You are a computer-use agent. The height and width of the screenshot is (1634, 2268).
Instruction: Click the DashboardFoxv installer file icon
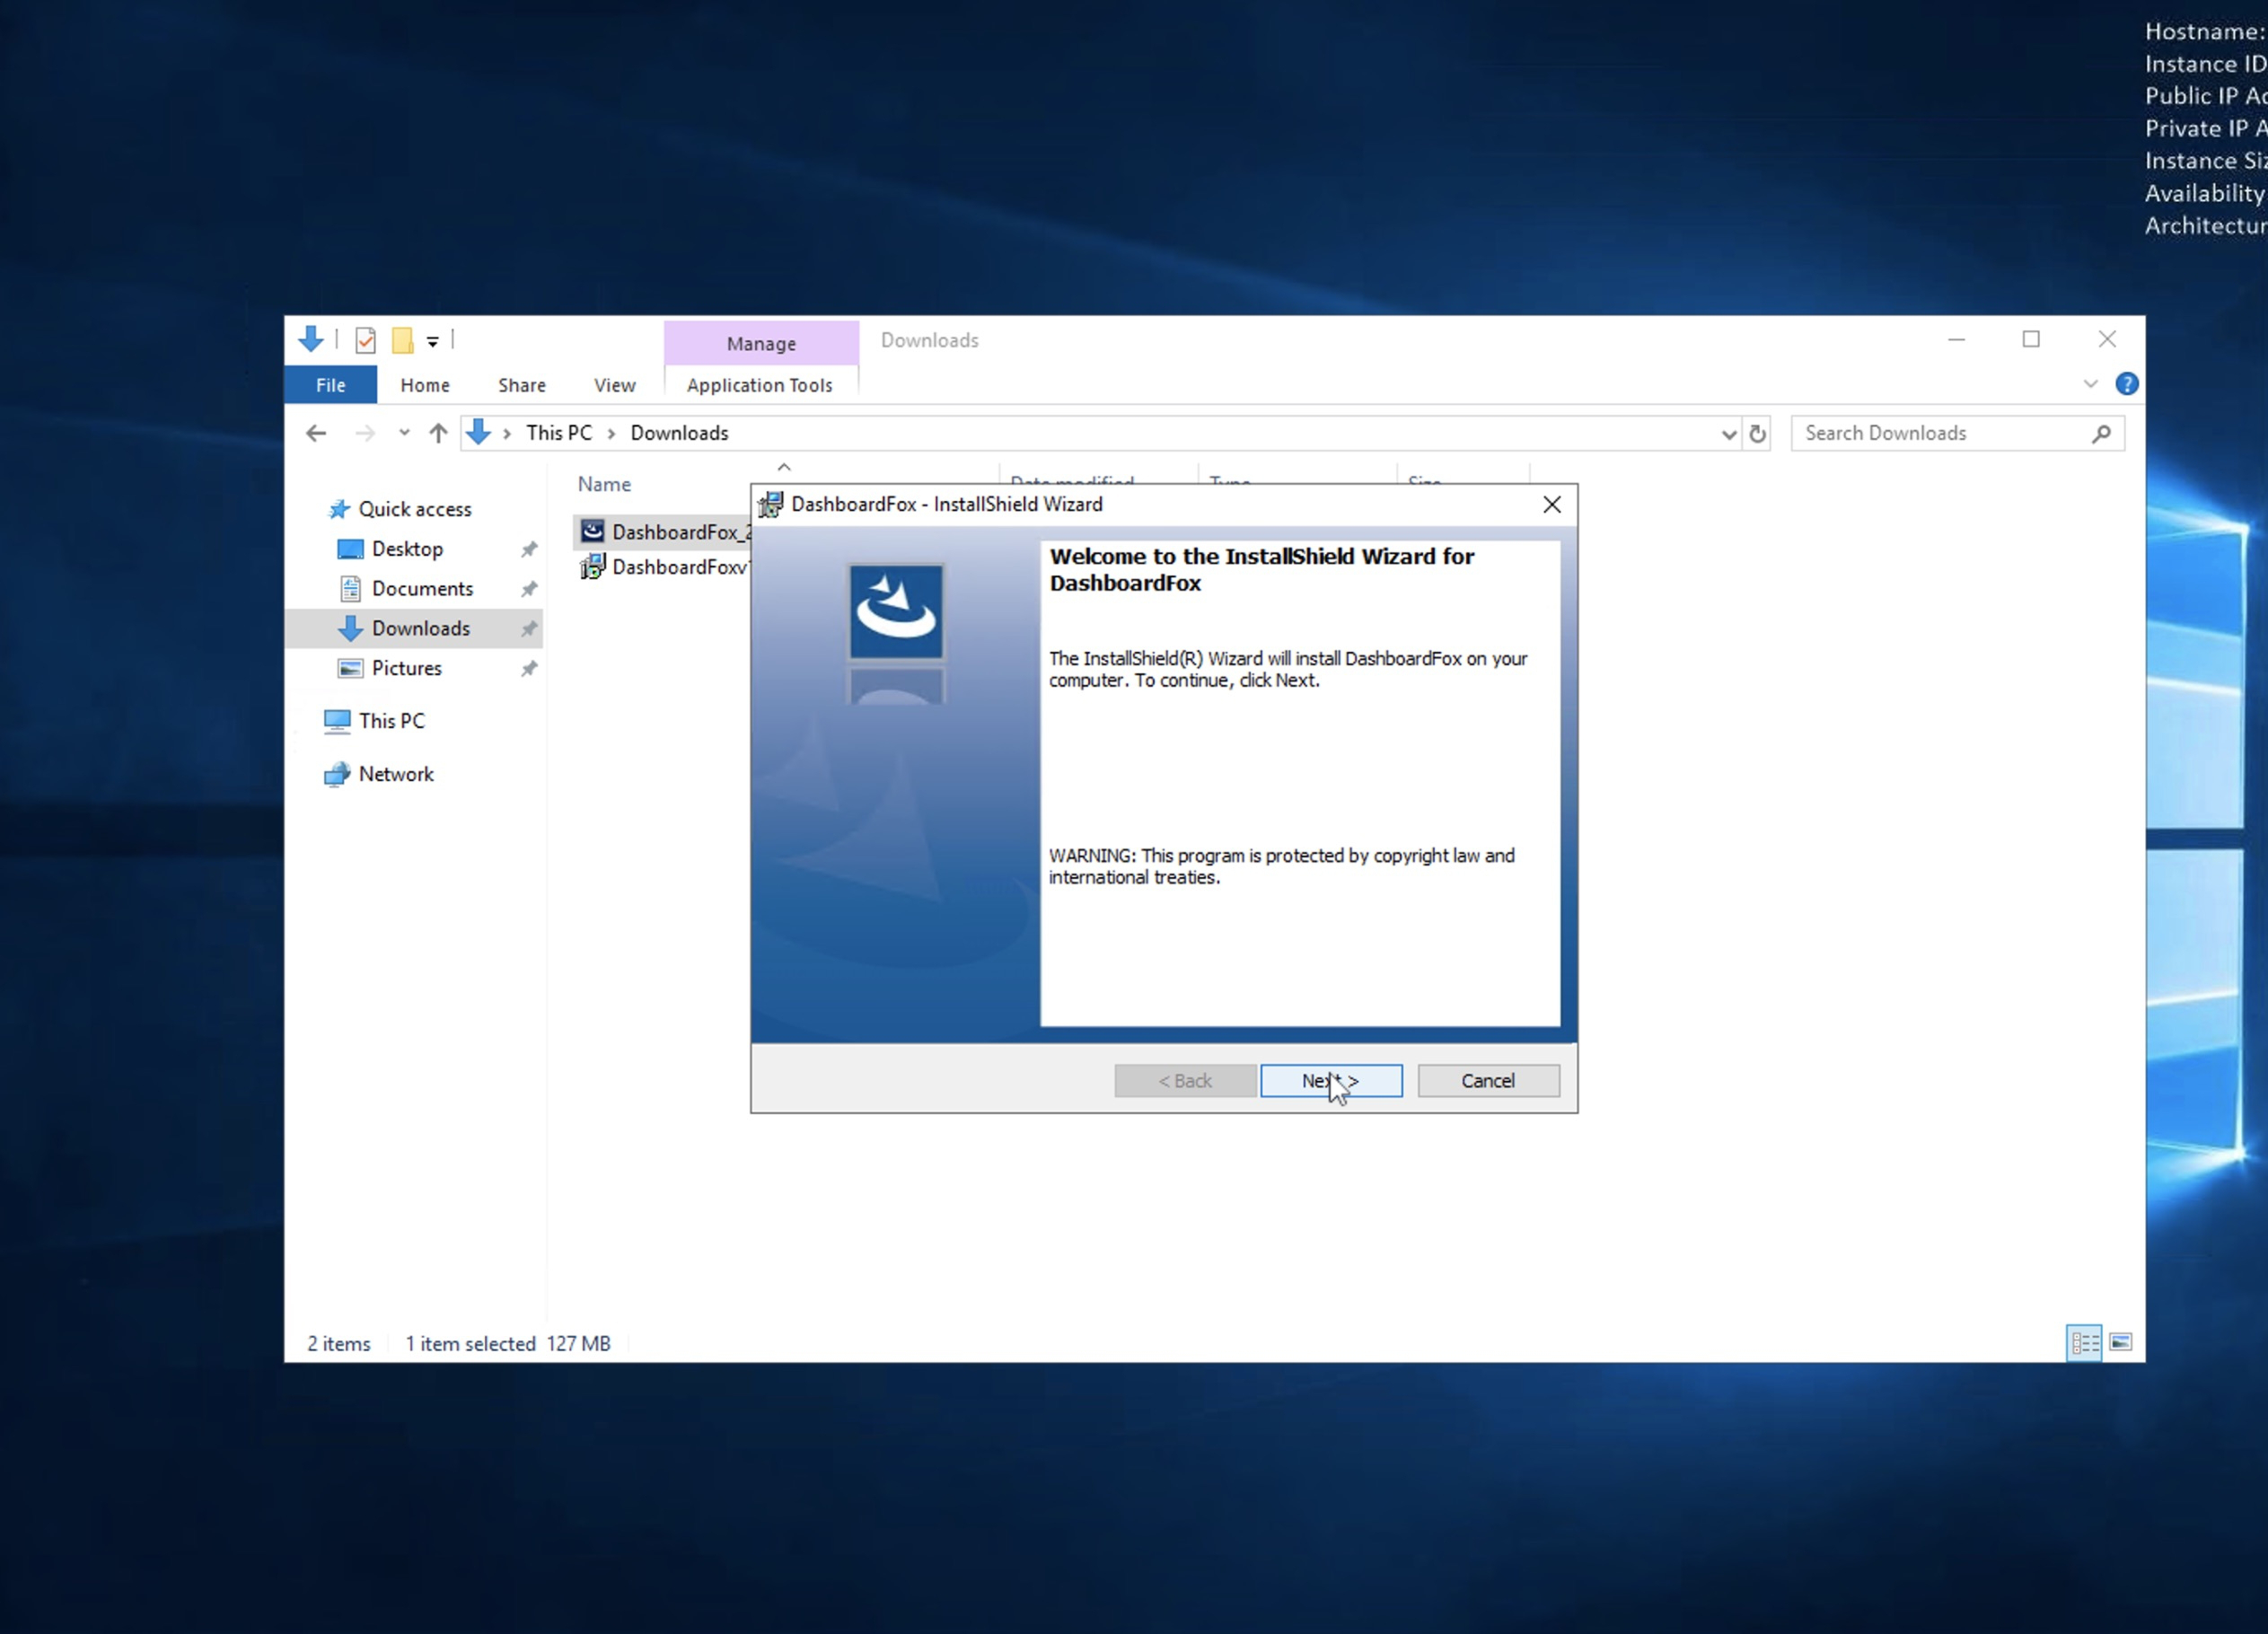592,567
